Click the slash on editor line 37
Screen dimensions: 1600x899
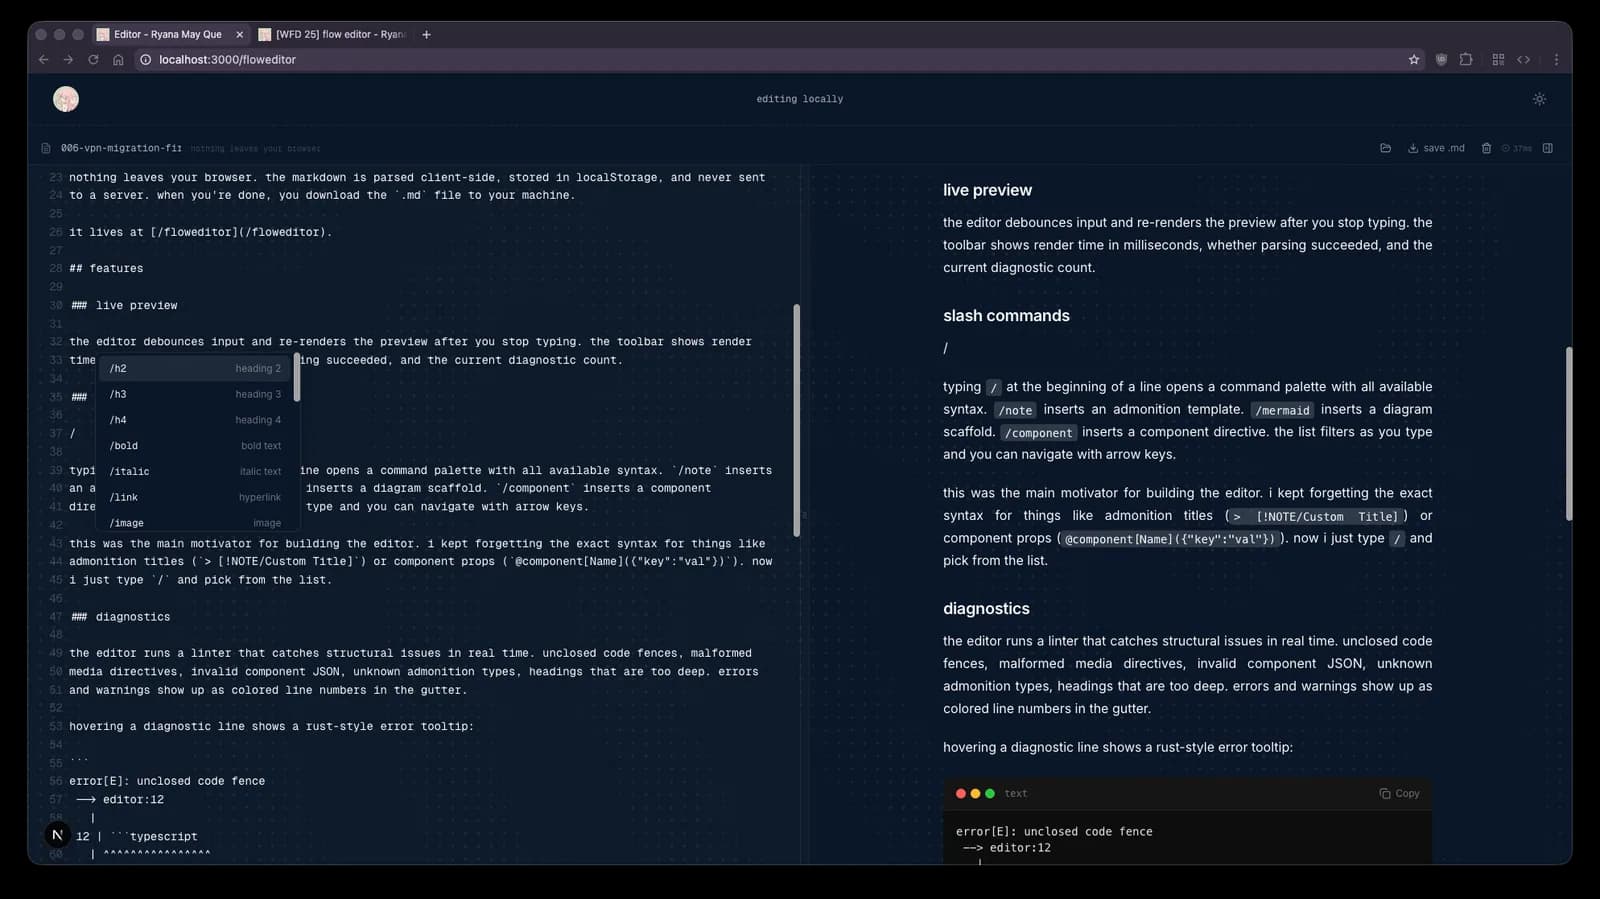tap(72, 433)
